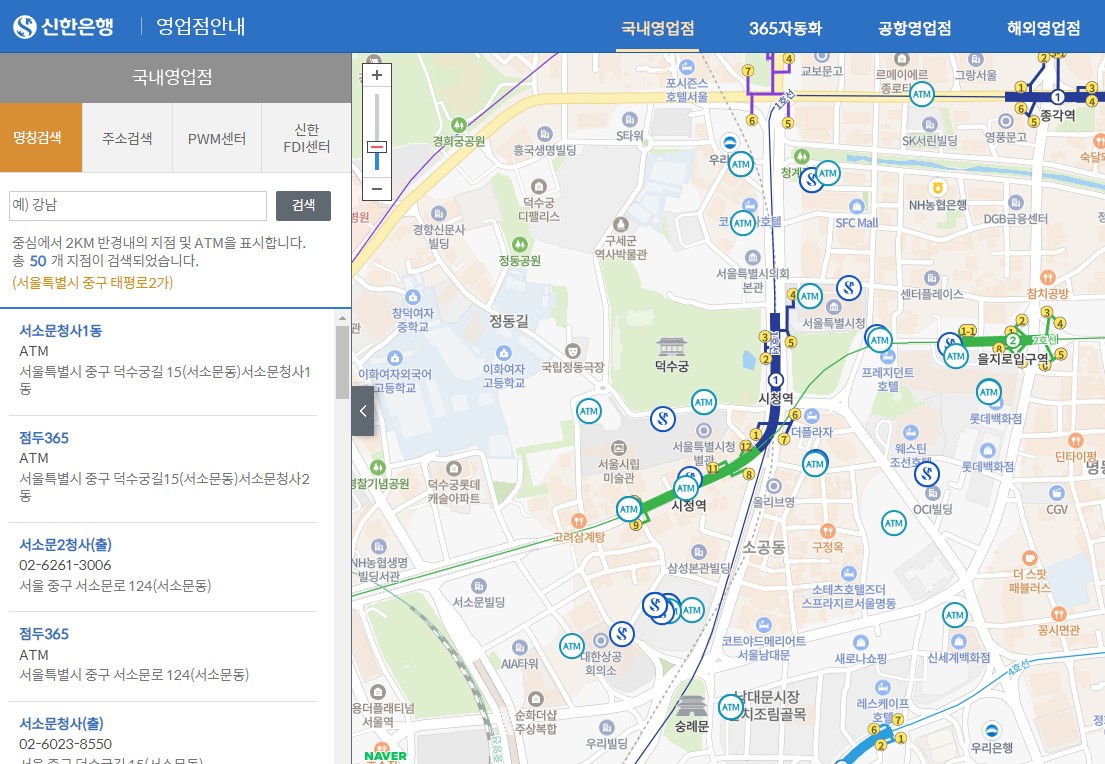Select the Shinhan branch icon near 덕수궁
This screenshot has height=764, width=1105.
pyautogui.click(x=663, y=419)
